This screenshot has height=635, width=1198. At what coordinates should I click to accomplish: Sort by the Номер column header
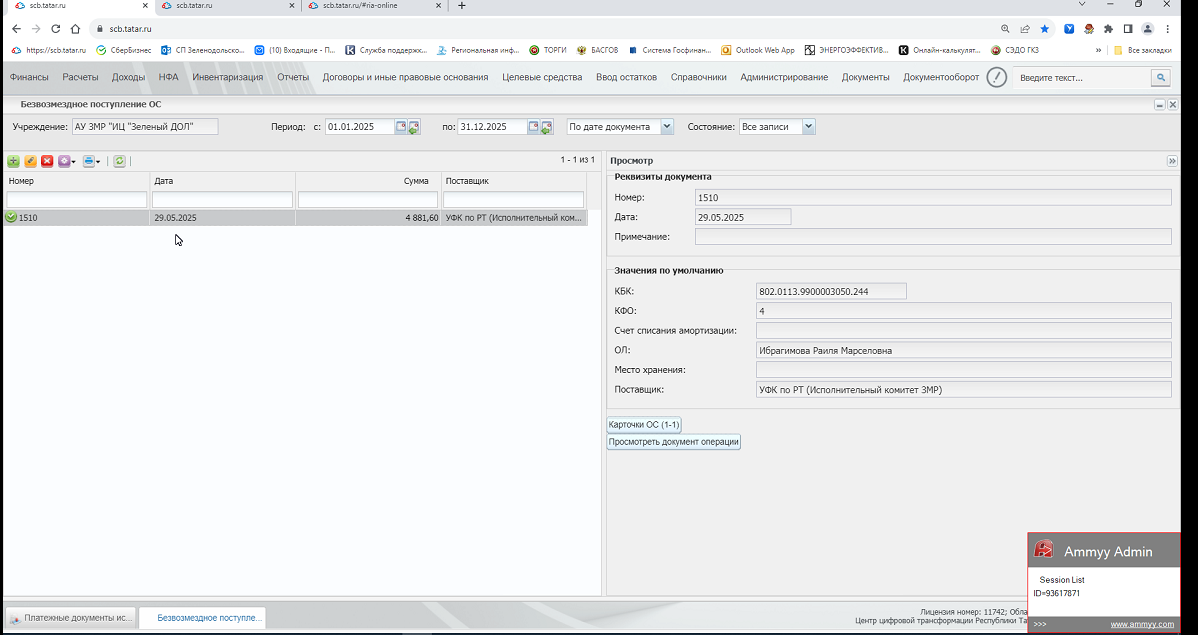(x=76, y=181)
